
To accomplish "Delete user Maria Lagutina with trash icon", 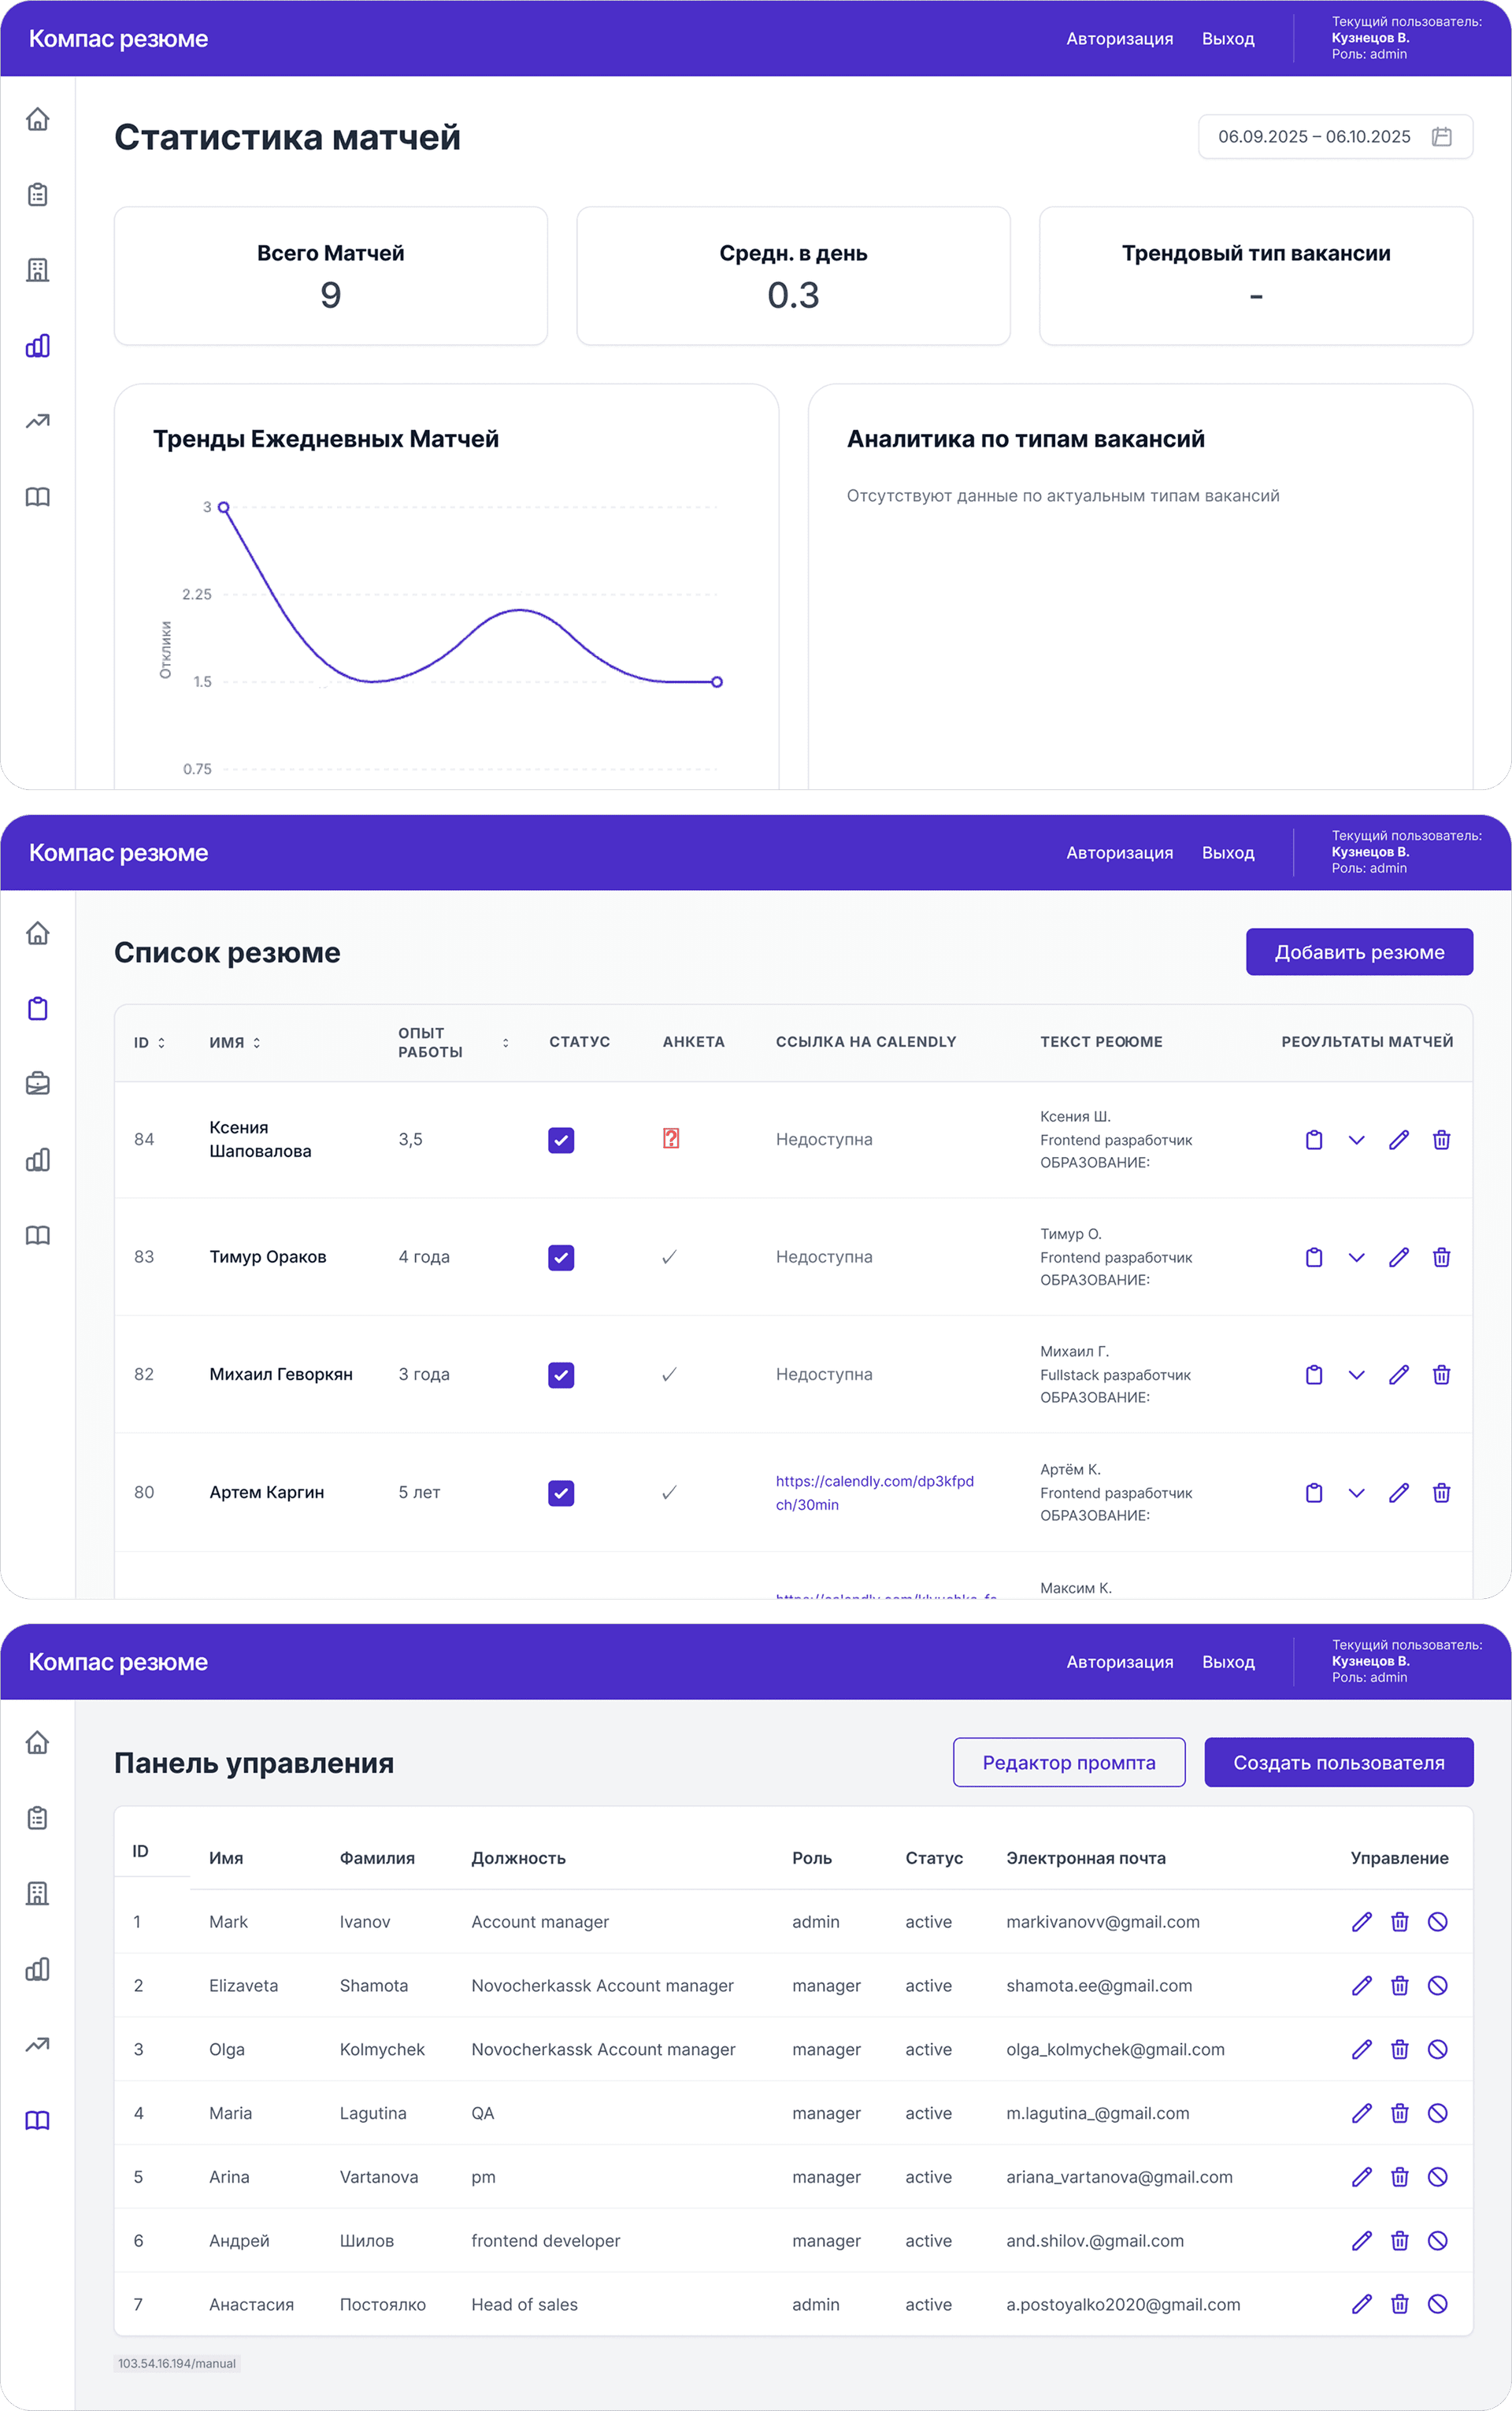I will click(1399, 2112).
